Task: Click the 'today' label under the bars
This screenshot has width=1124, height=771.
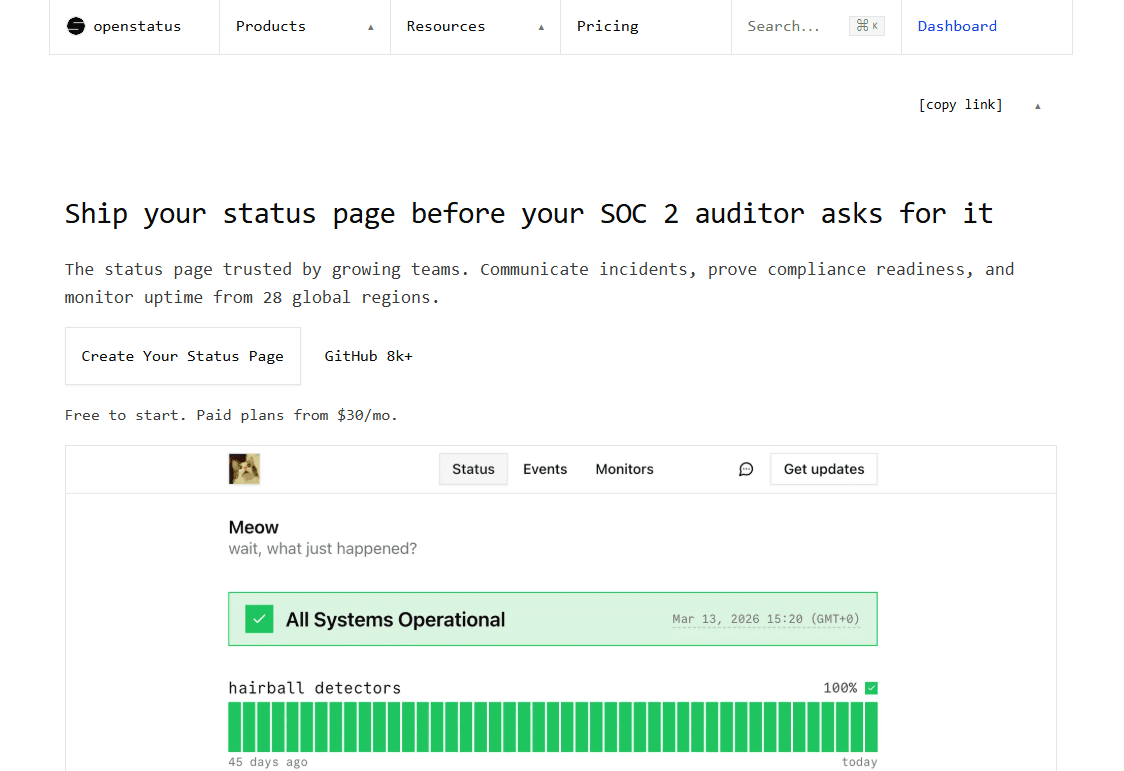Action: [x=859, y=762]
